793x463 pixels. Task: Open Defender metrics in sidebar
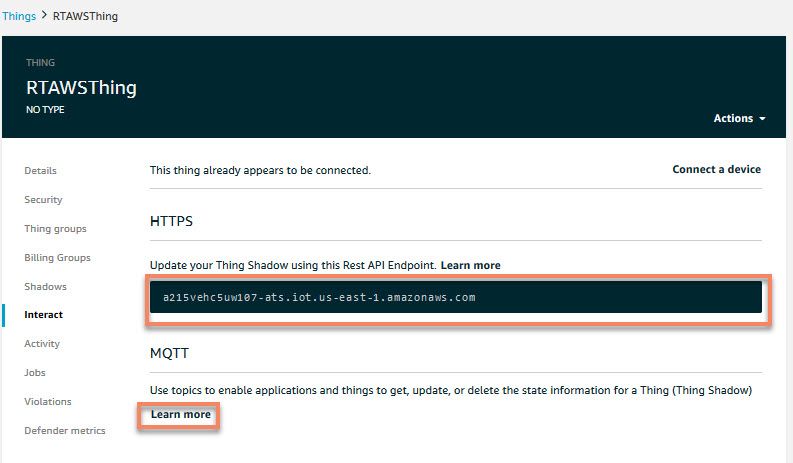point(65,431)
